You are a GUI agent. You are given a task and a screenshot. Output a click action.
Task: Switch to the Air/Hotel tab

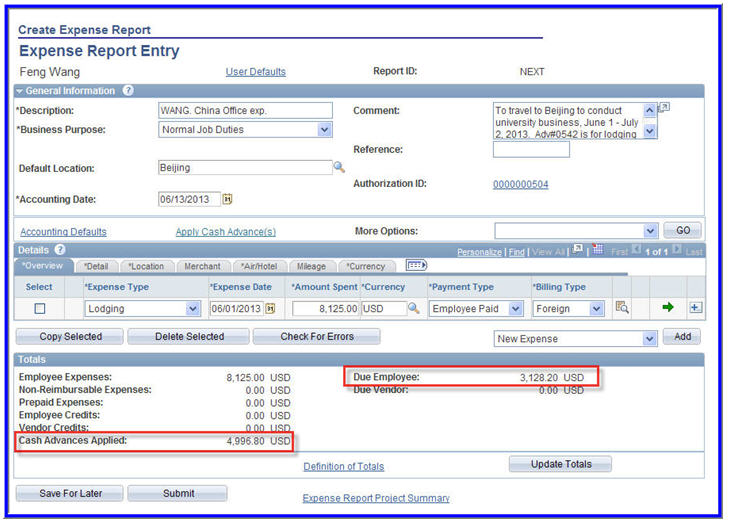(259, 267)
